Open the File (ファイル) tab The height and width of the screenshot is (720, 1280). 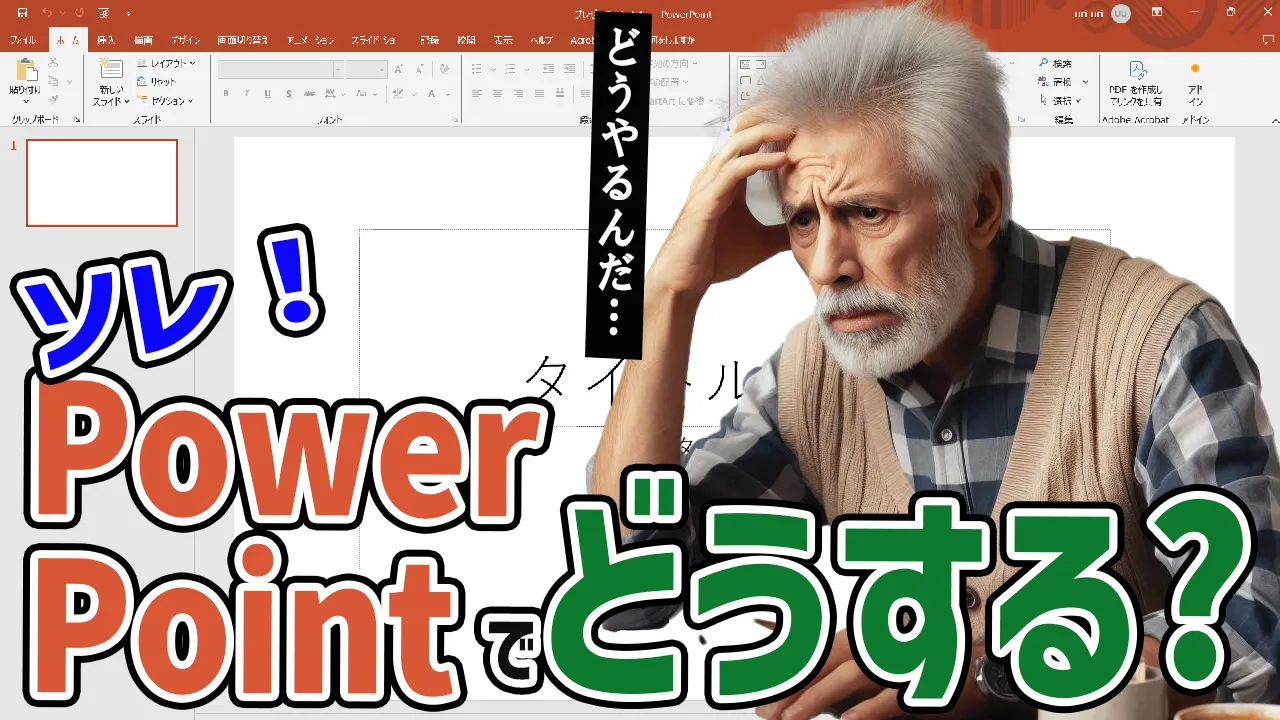pyautogui.click(x=23, y=40)
